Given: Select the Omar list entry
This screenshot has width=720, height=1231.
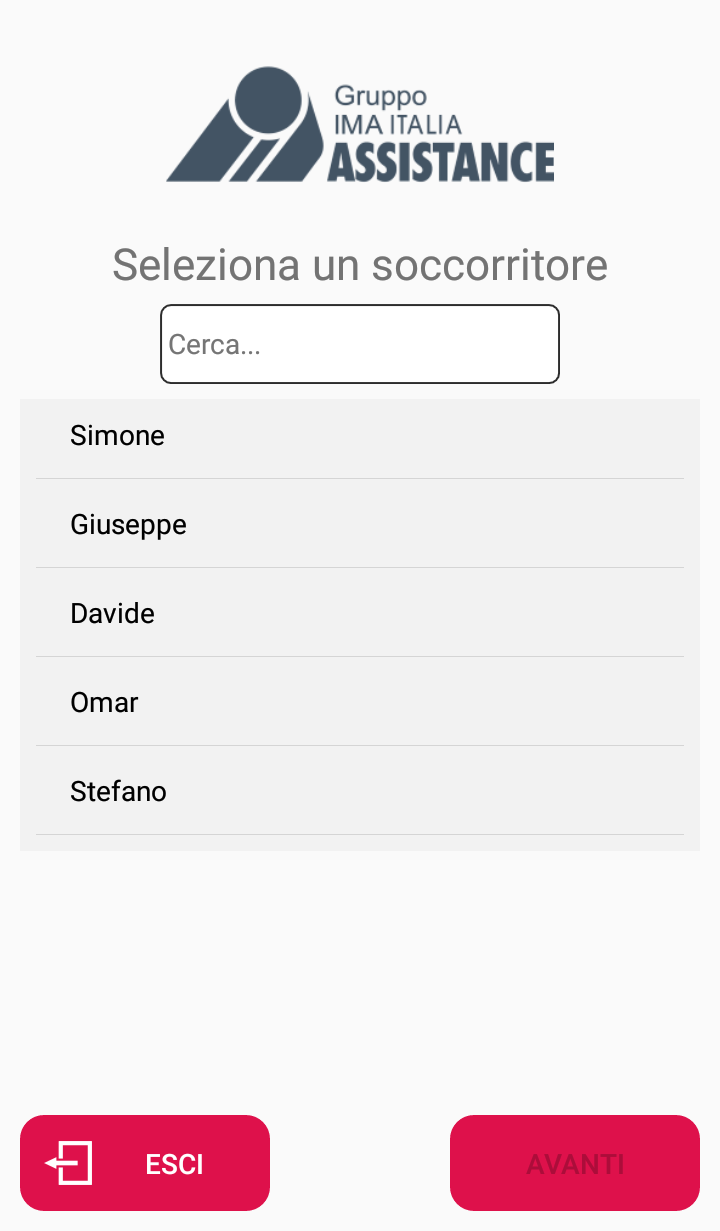Looking at the screenshot, I should click(104, 703).
